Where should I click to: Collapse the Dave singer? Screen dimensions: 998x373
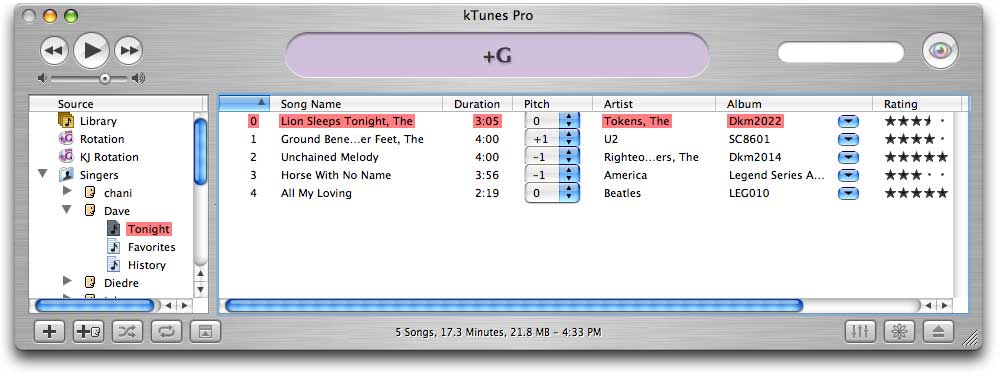(x=67, y=209)
